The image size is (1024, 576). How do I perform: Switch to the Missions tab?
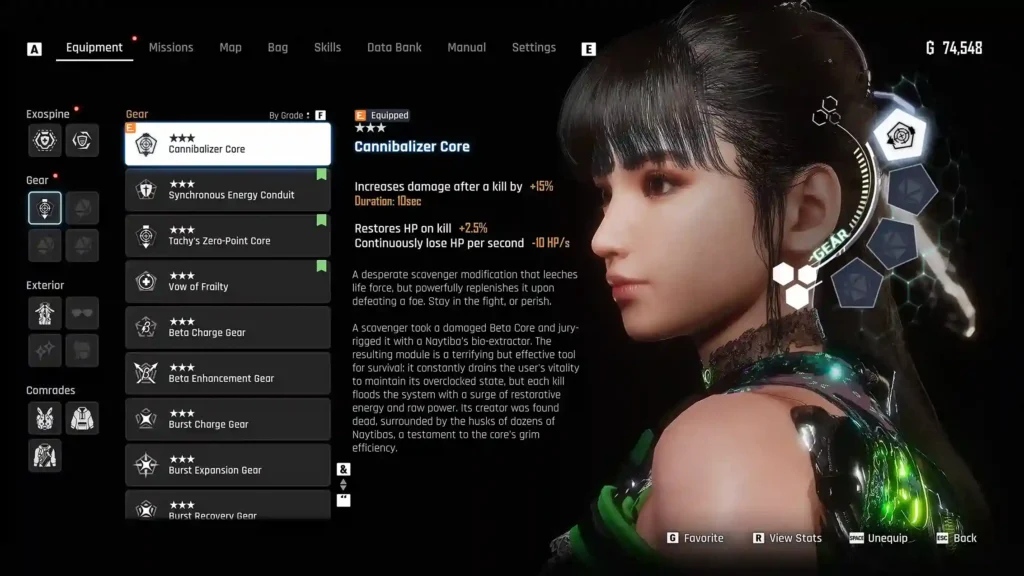171,48
